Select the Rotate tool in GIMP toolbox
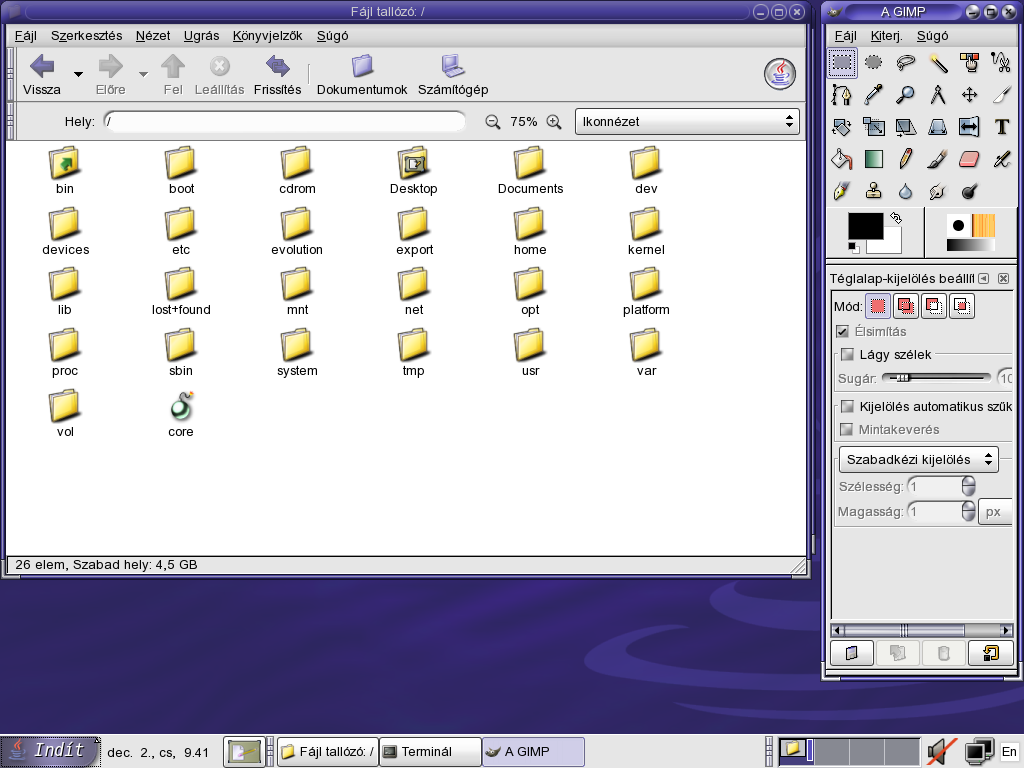Image resolution: width=1024 pixels, height=768 pixels. [842, 127]
